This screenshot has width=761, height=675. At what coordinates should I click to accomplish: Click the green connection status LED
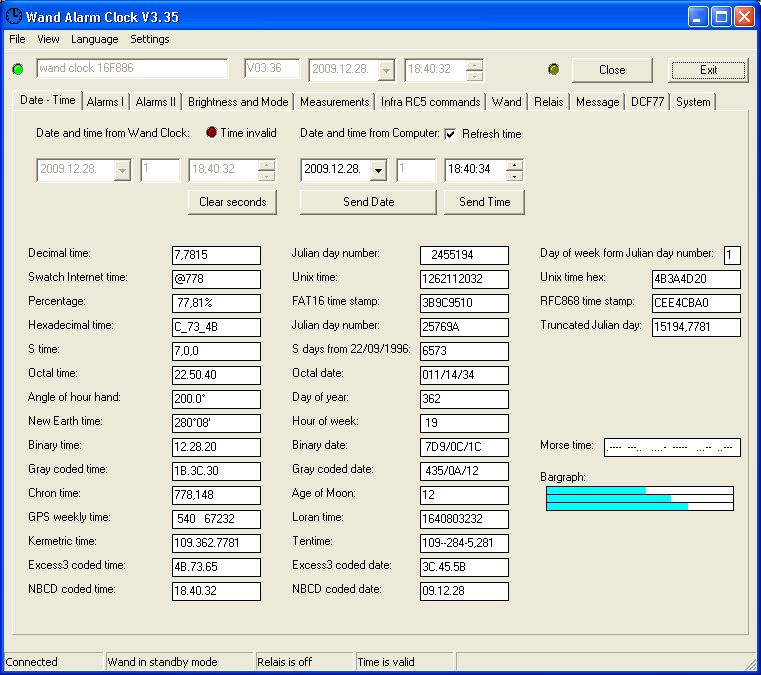18,69
